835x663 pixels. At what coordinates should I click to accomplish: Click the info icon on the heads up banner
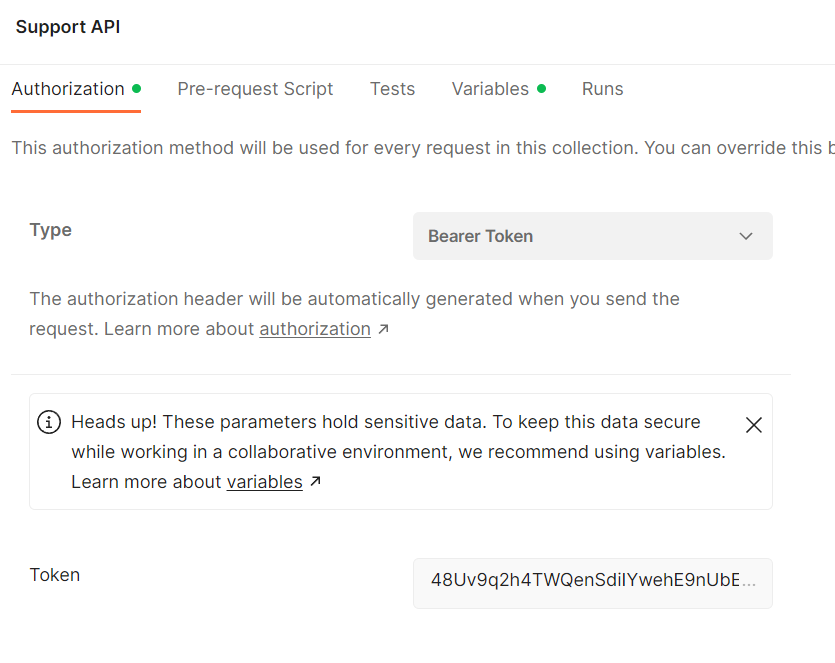coord(49,422)
